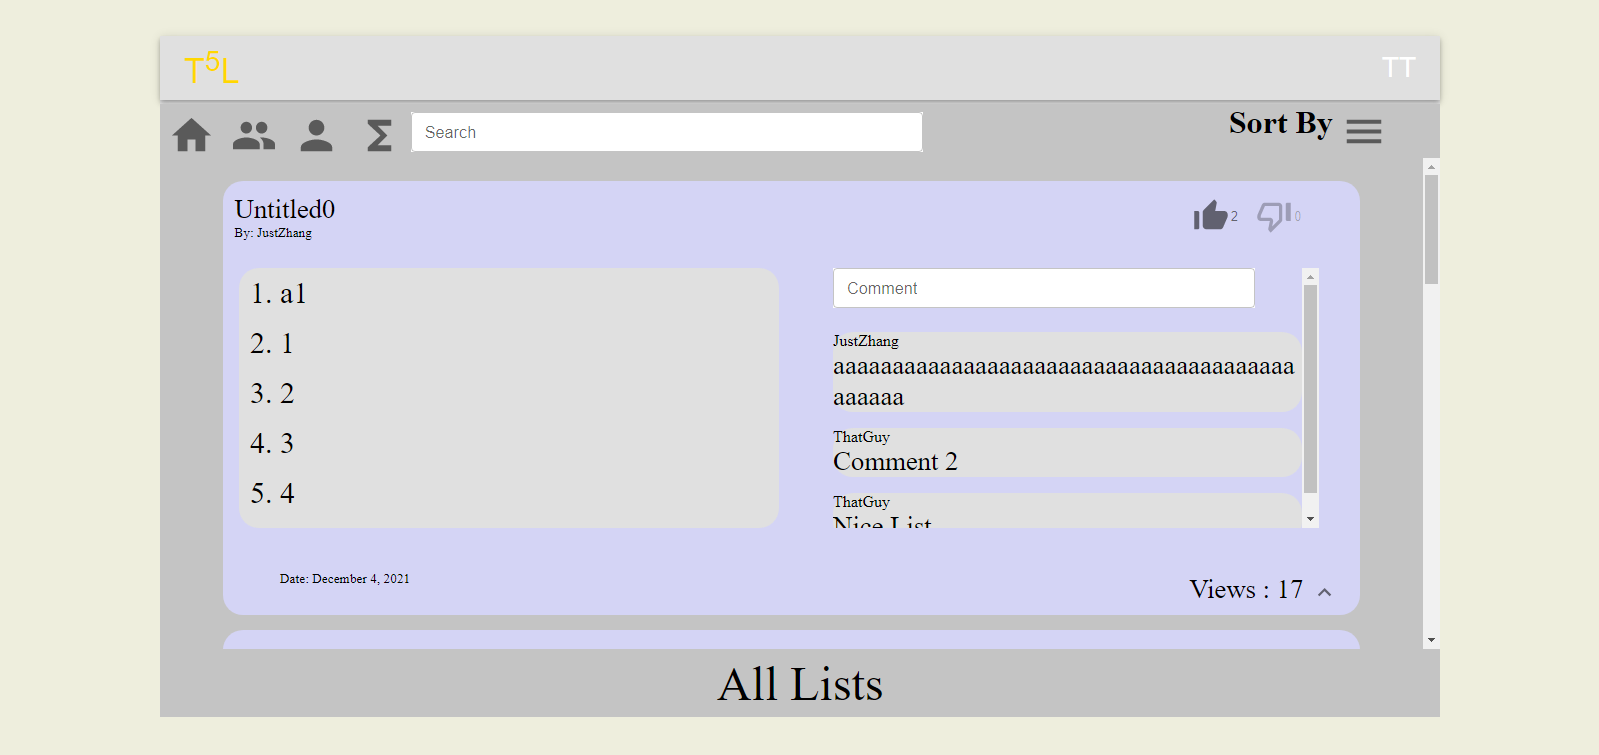Like the Untitled0 list with thumbs up
The height and width of the screenshot is (755, 1599).
[x=1210, y=215]
